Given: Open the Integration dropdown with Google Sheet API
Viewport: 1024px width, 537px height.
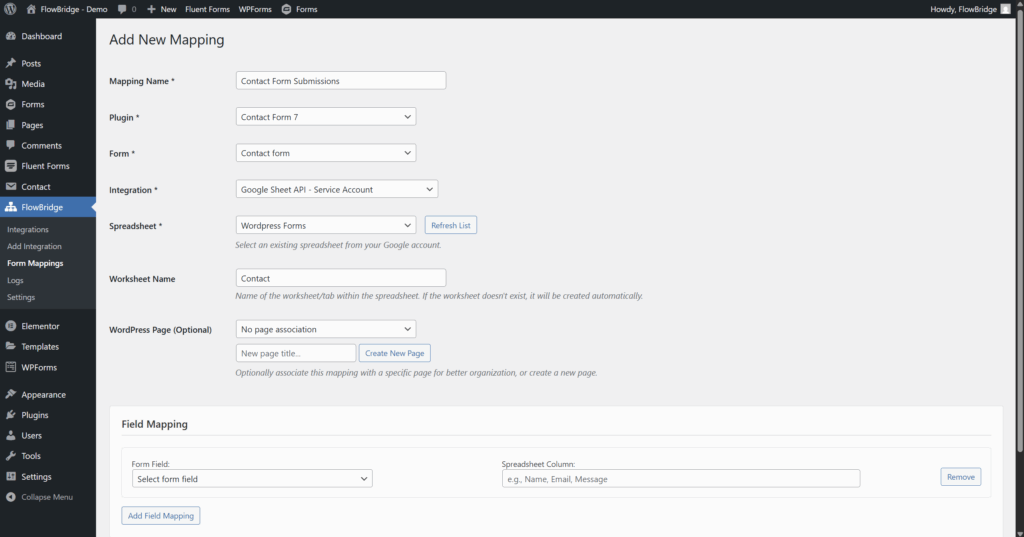Looking at the screenshot, I should tap(337, 189).
